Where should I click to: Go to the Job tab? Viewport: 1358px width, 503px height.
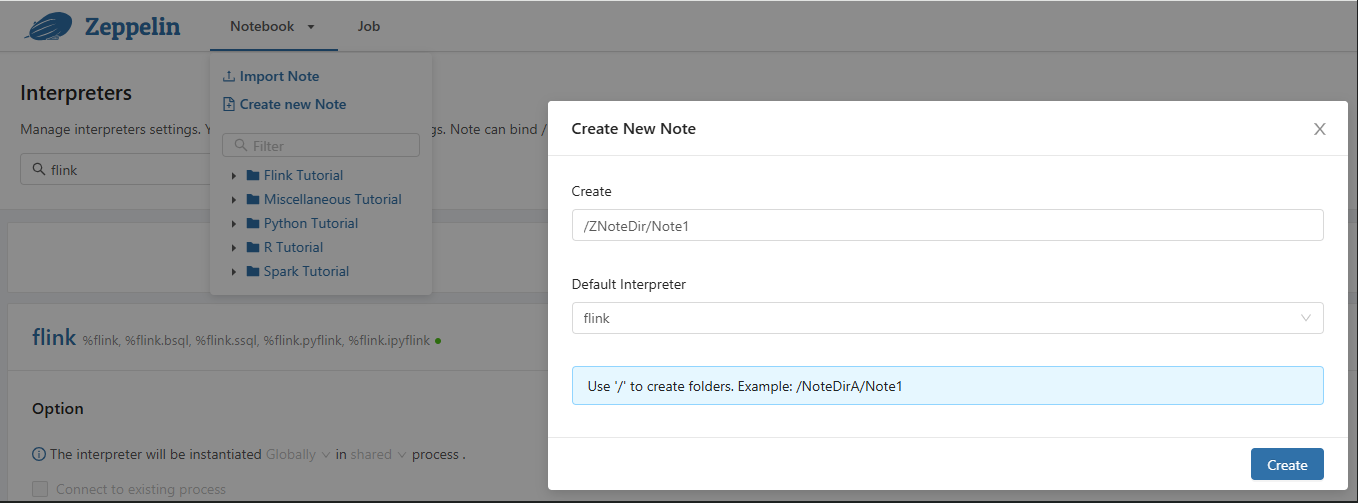[x=369, y=27]
